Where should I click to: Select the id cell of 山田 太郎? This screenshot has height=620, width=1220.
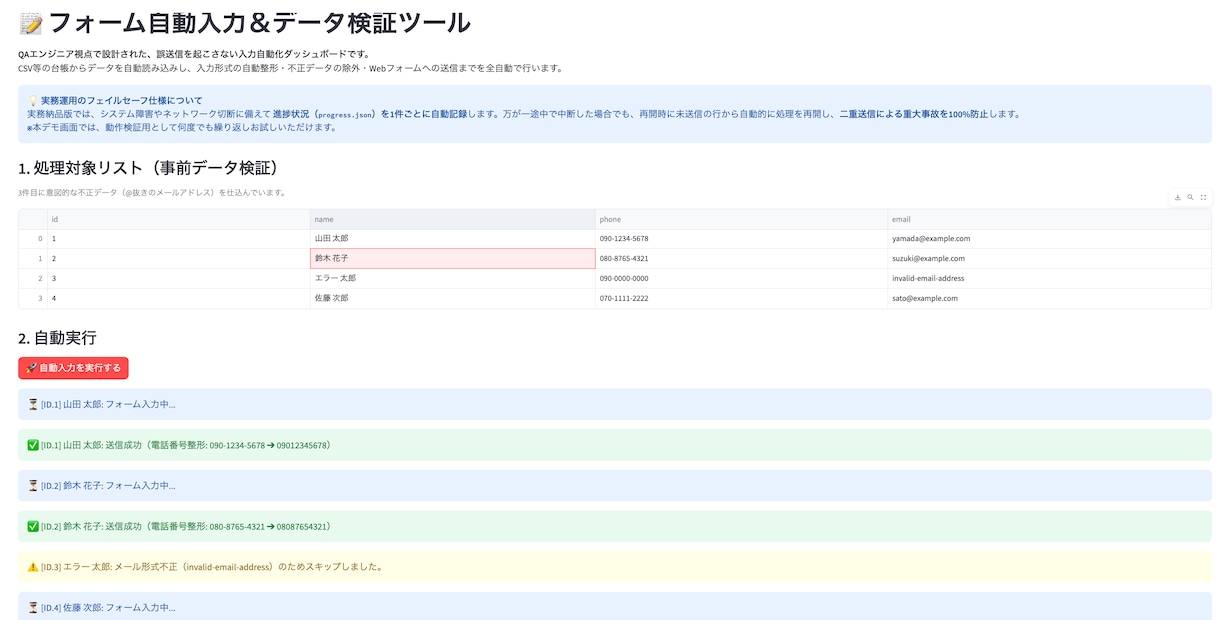coord(179,239)
